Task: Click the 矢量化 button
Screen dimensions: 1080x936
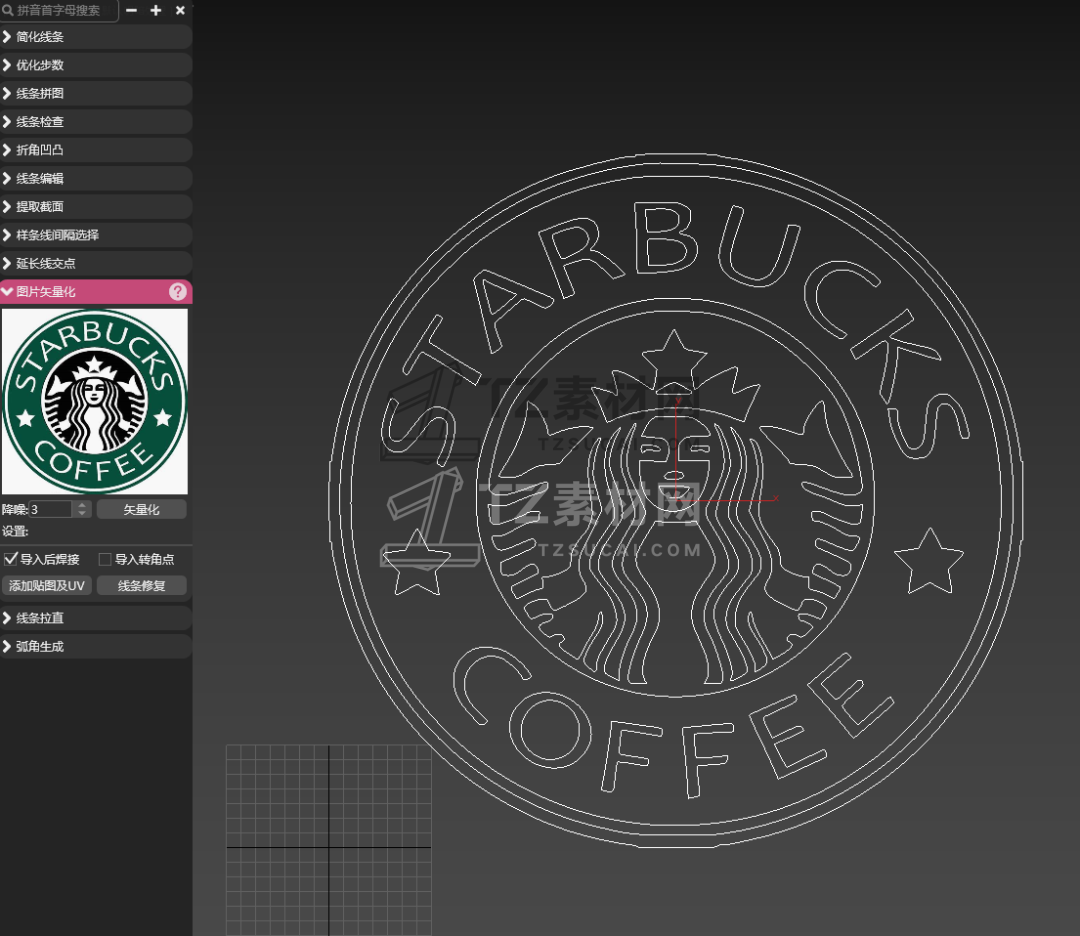Action: (141, 510)
